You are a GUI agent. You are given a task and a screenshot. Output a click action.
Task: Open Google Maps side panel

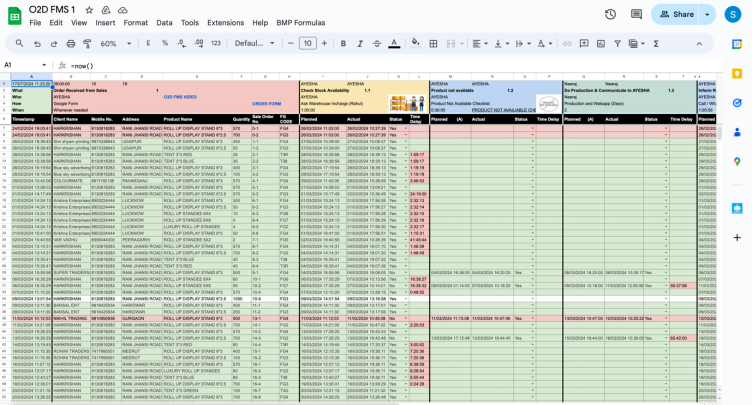[x=737, y=161]
